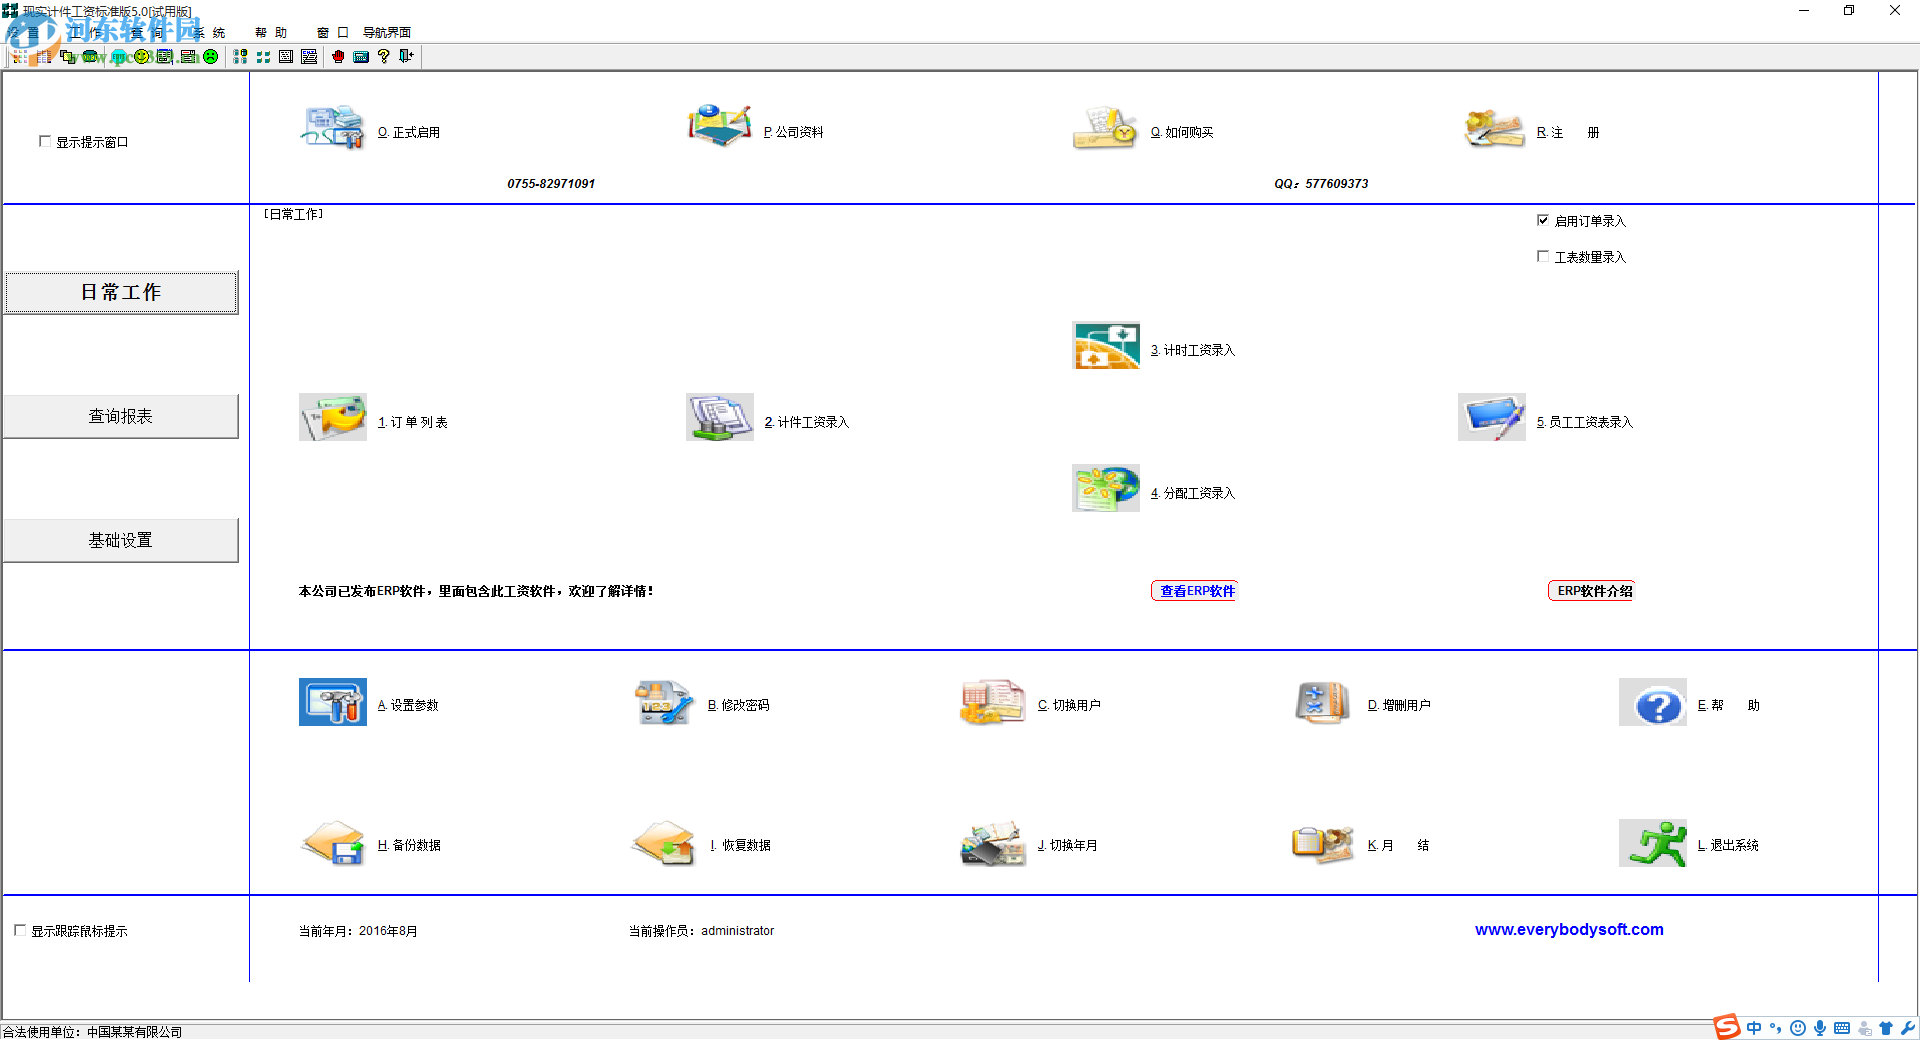
Task: Click the 当前操作员: administrator text
Action: (701, 931)
